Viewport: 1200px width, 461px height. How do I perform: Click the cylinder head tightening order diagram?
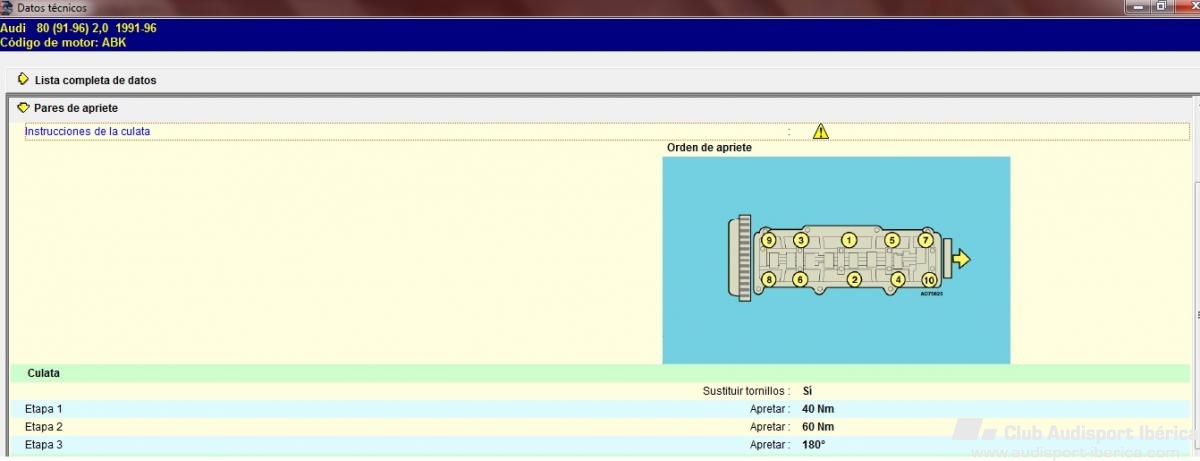tap(836, 260)
